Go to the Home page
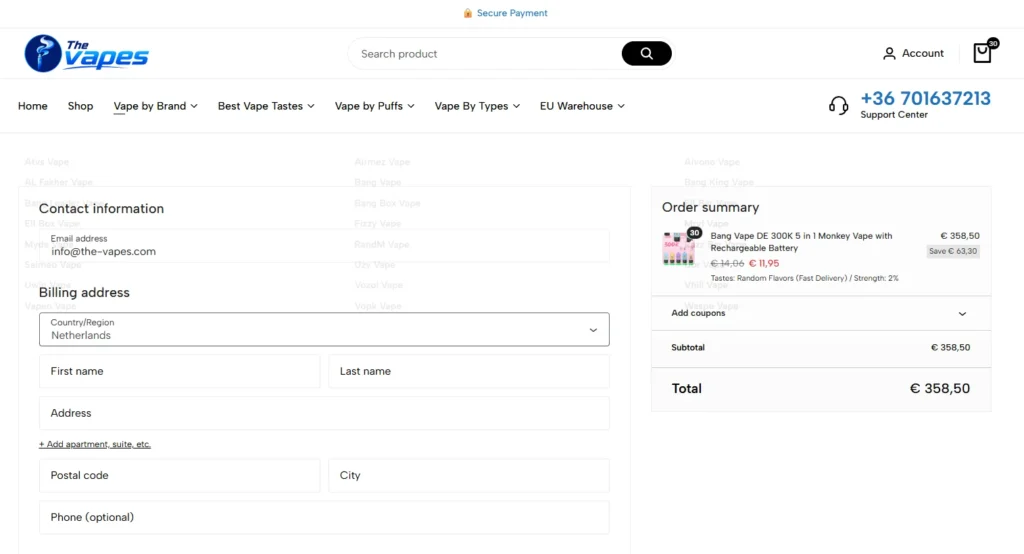Screen dimensions: 1024x554 click(x=33, y=106)
